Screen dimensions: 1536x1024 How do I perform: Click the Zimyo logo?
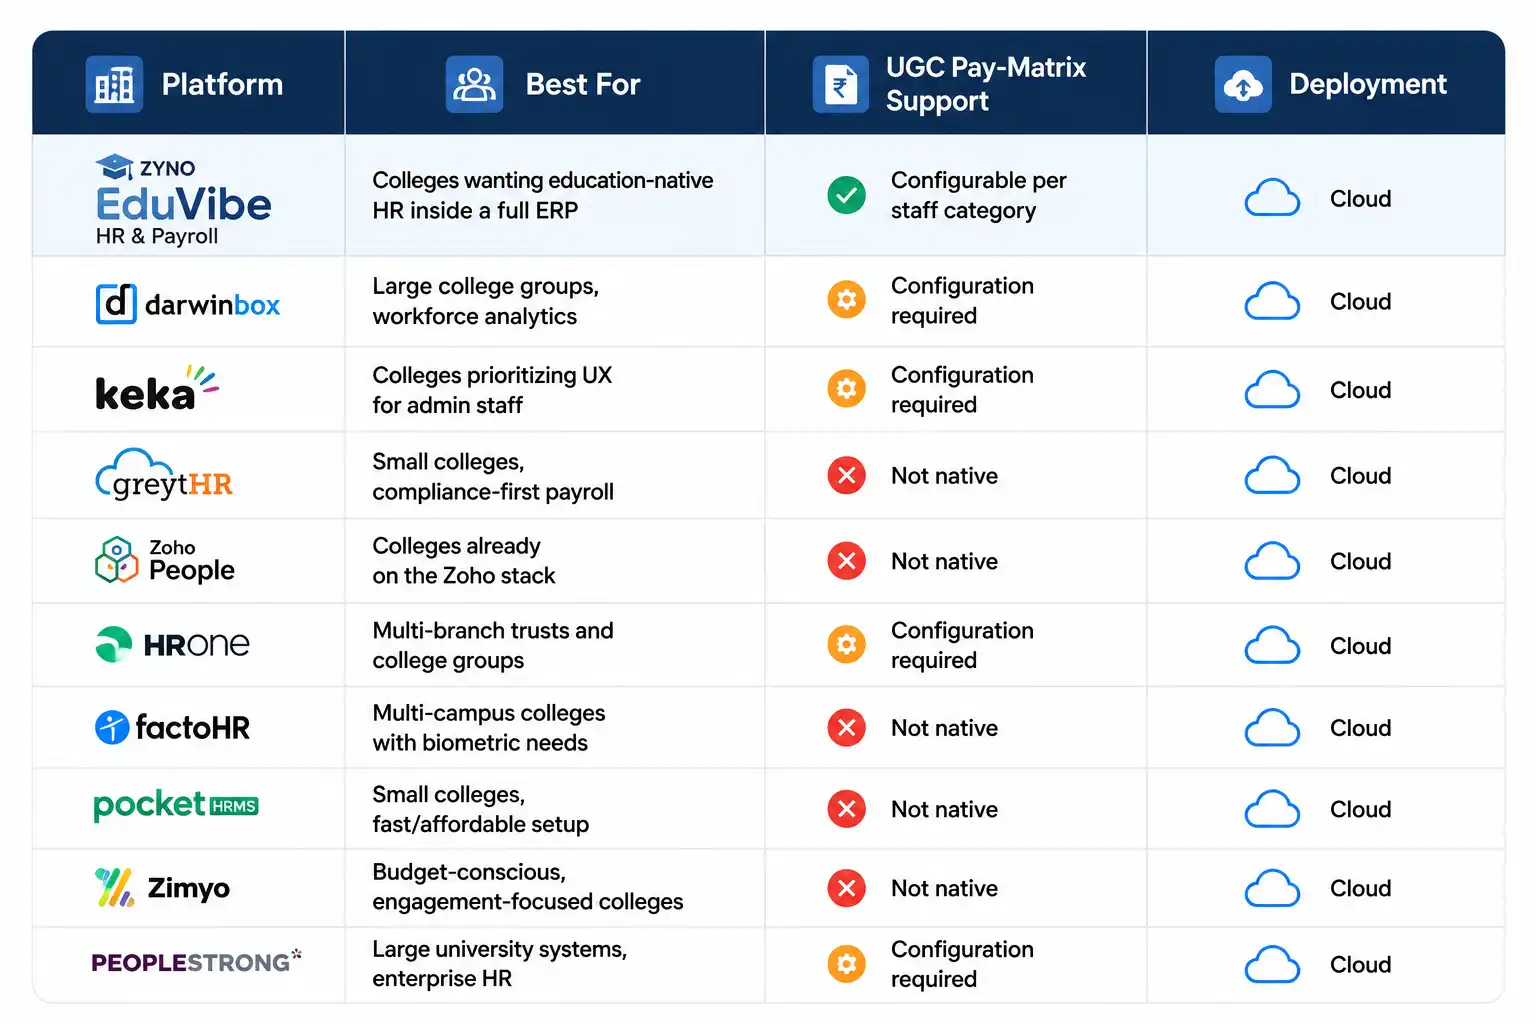[162, 888]
